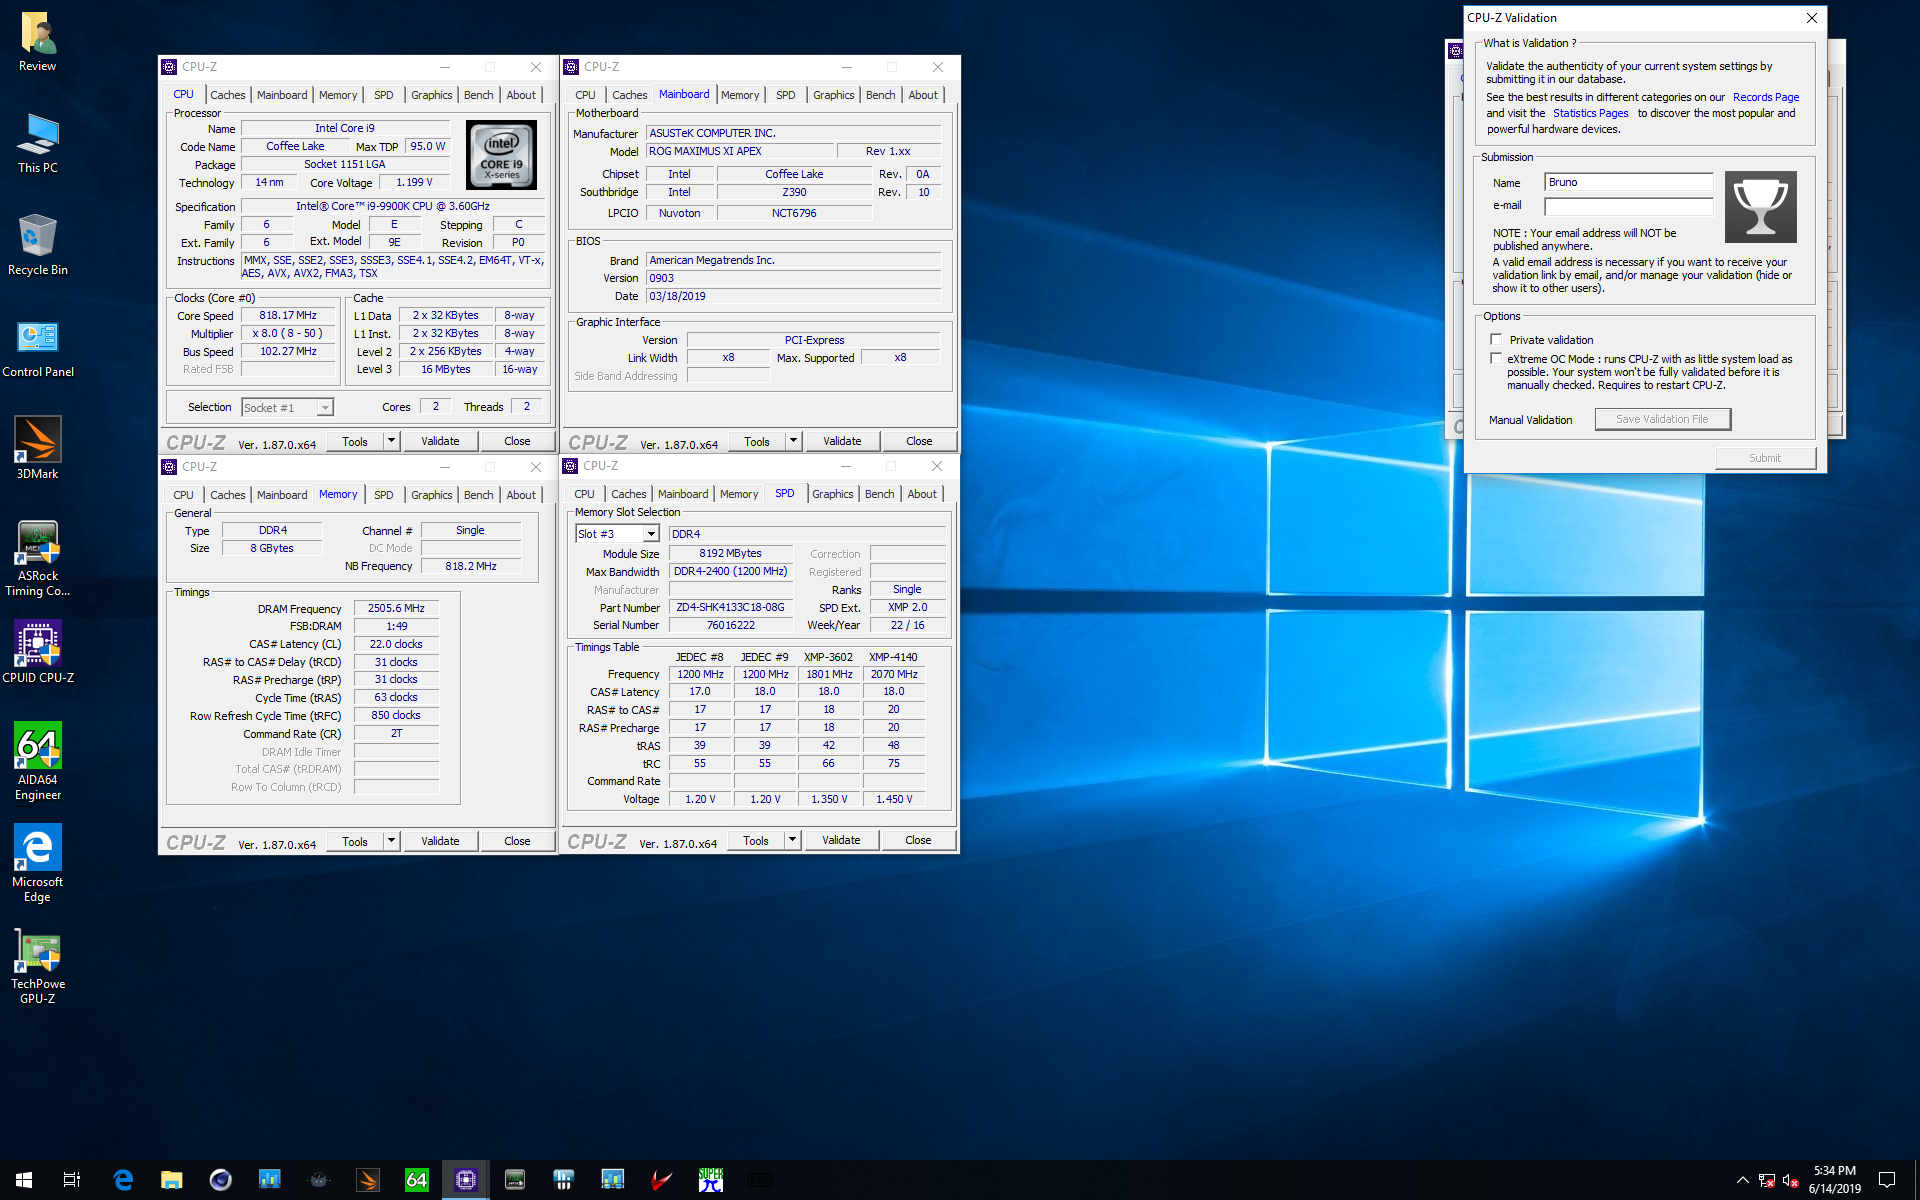Click the Specification Intel Core i9-9900K text

click(x=392, y=206)
